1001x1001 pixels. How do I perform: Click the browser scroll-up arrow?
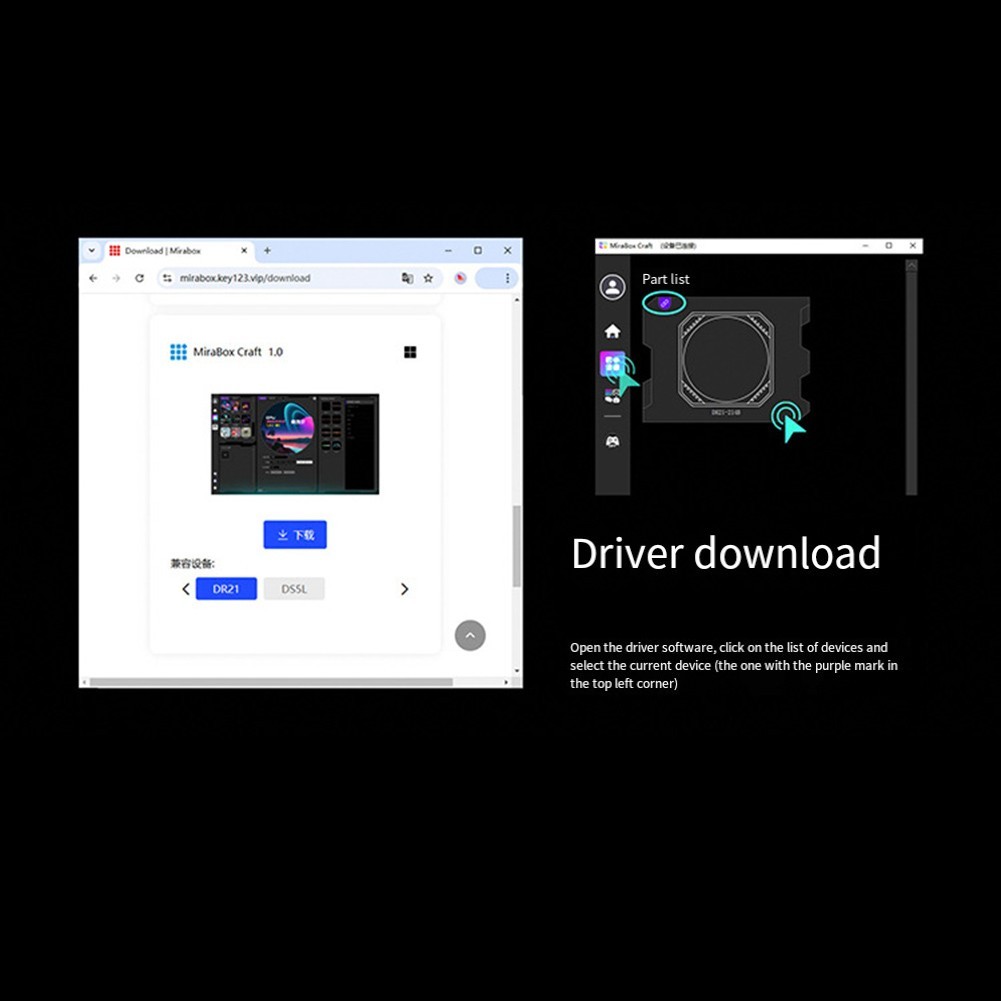(x=517, y=299)
